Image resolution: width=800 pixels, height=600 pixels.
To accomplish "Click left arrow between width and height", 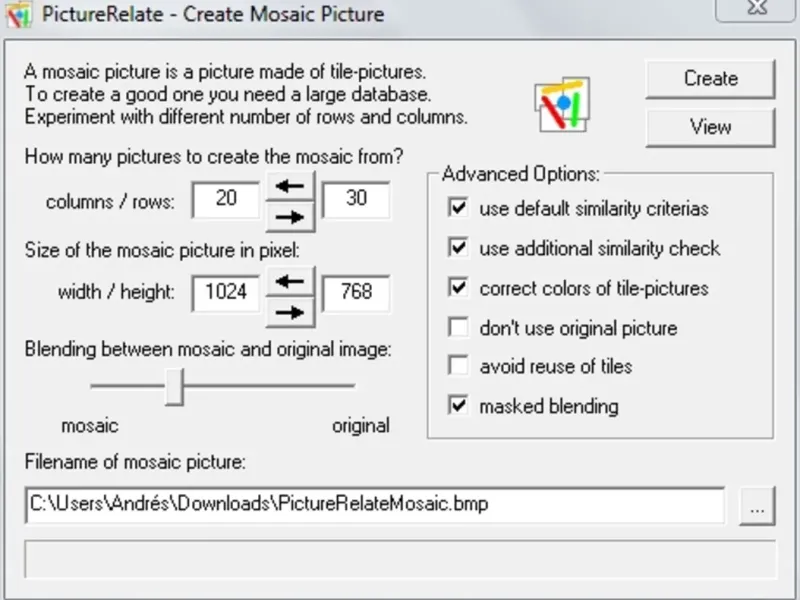I will (x=290, y=281).
